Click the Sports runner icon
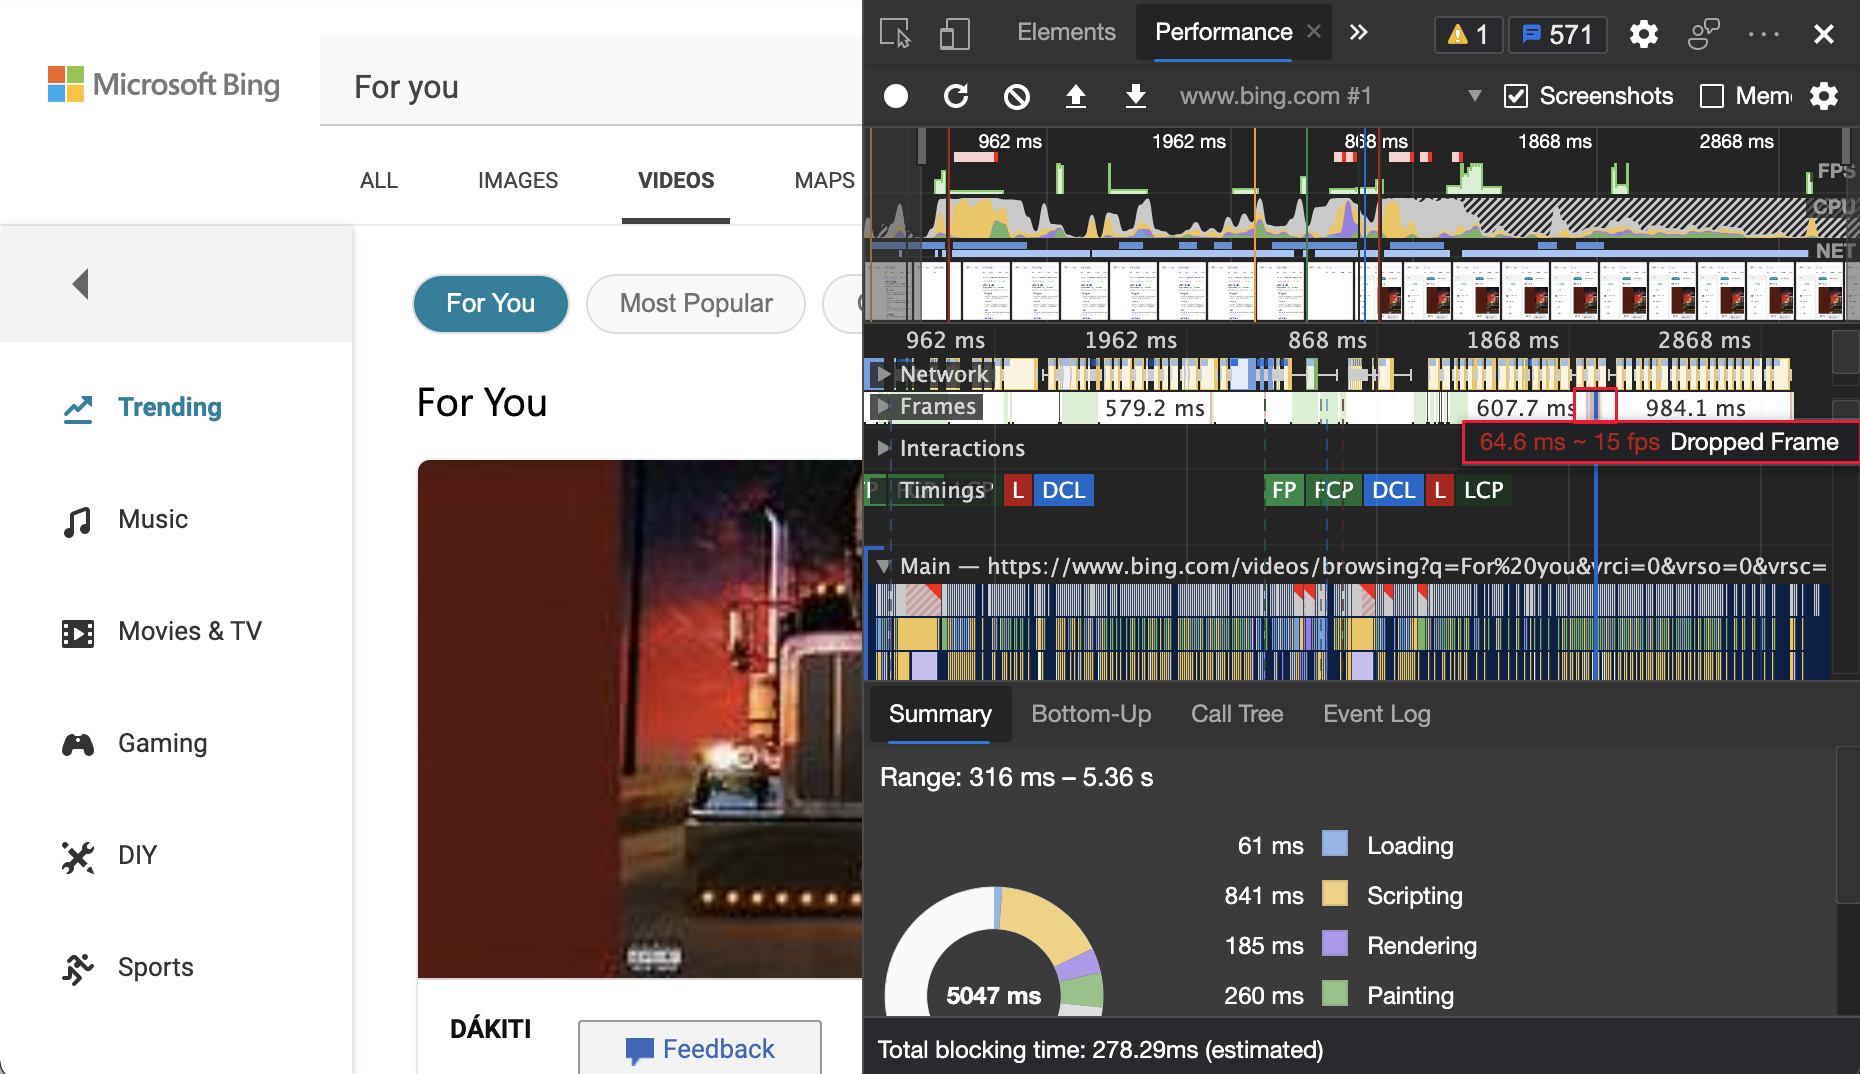The image size is (1860, 1074). tap(78, 968)
